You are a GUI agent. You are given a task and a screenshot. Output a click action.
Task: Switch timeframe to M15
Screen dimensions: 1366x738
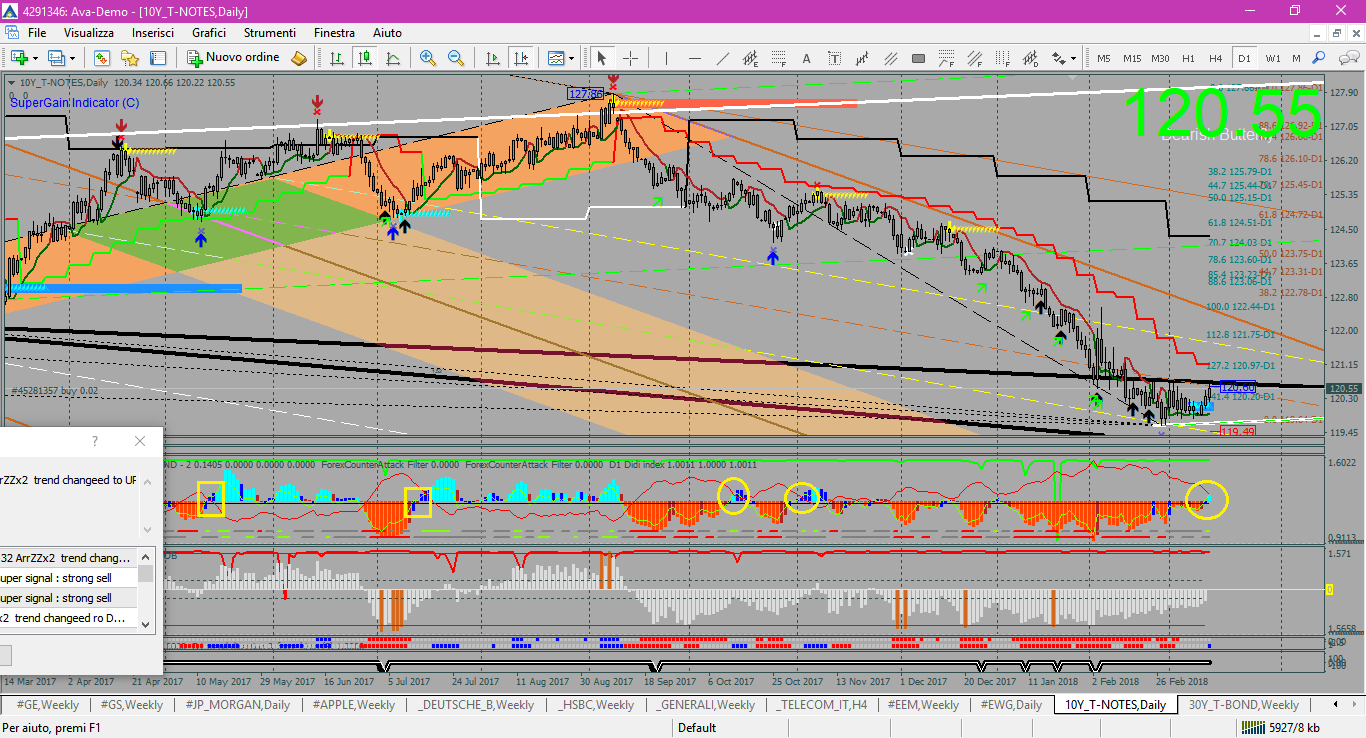pyautogui.click(x=1132, y=58)
